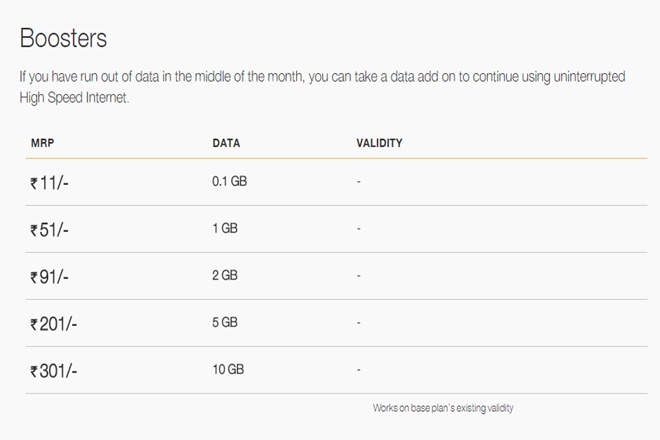Select the ₹11/- booster price
This screenshot has width=660, height=440.
coord(49,183)
